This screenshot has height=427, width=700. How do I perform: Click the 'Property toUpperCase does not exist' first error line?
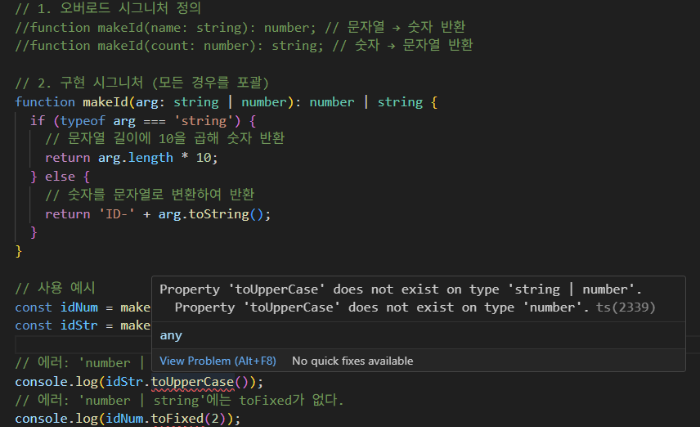[x=400, y=289]
